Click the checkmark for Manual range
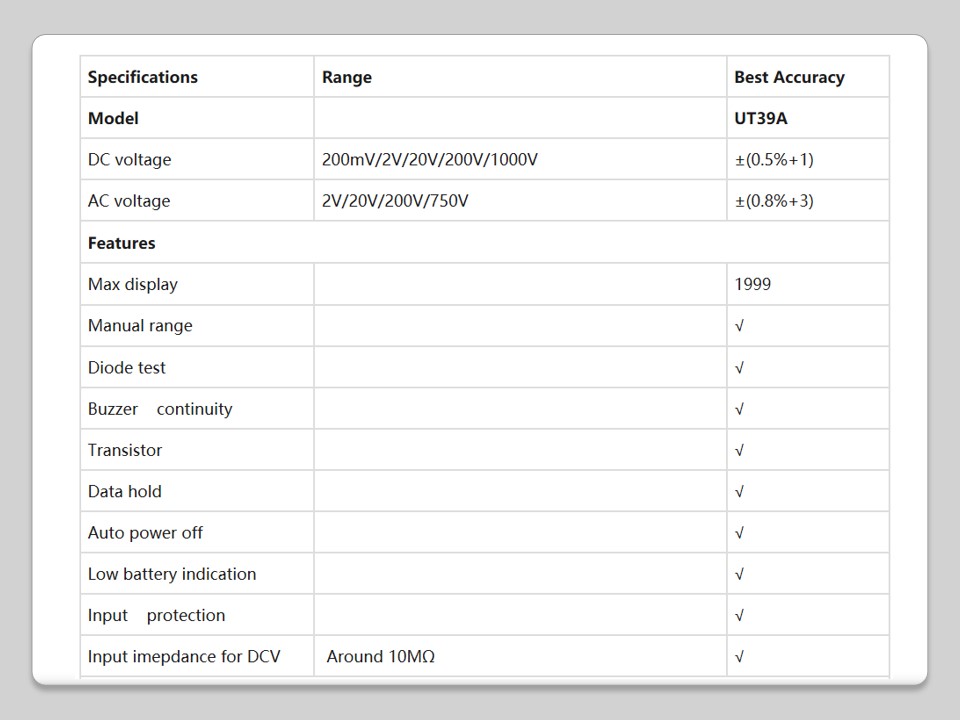 (x=739, y=326)
